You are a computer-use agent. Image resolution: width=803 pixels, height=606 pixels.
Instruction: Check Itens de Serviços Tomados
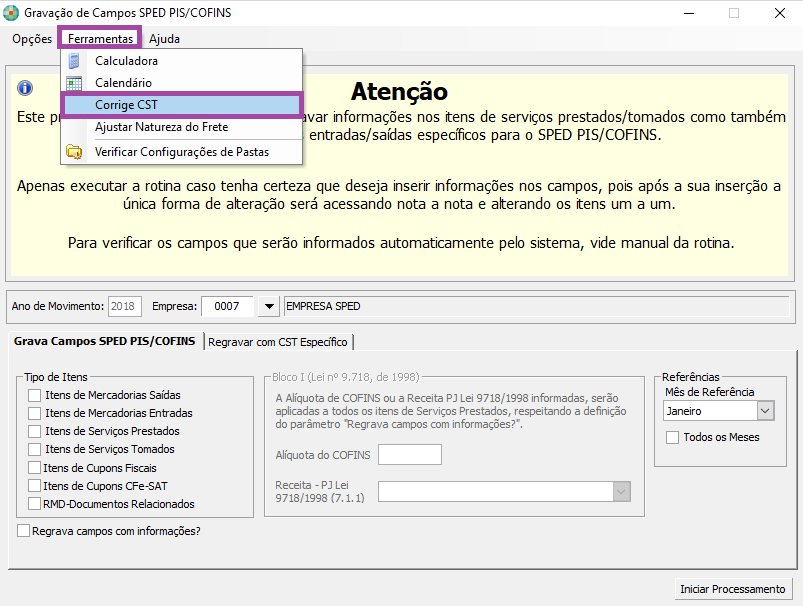click(x=34, y=449)
